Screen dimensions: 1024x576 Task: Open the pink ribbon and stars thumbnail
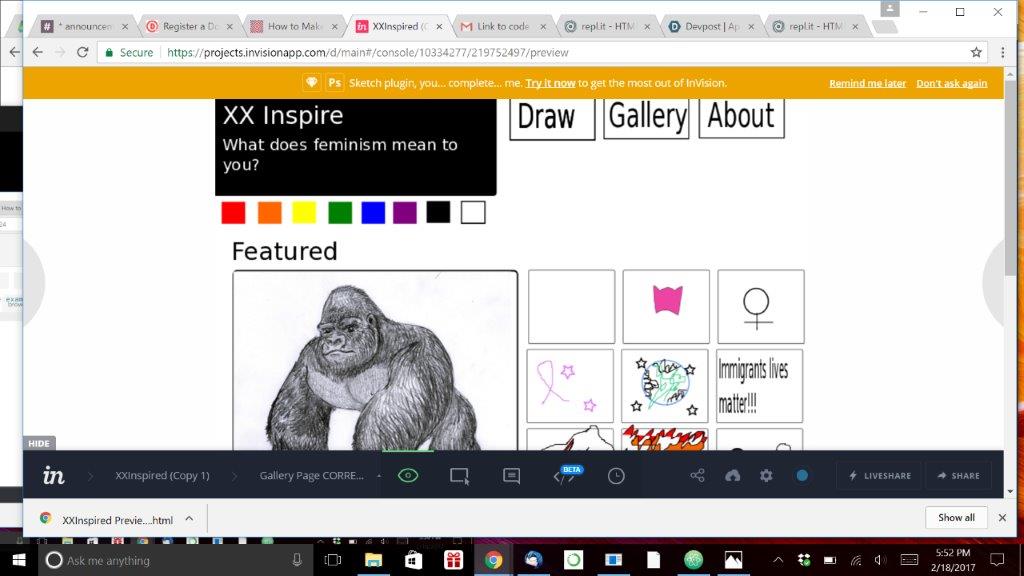click(x=570, y=386)
